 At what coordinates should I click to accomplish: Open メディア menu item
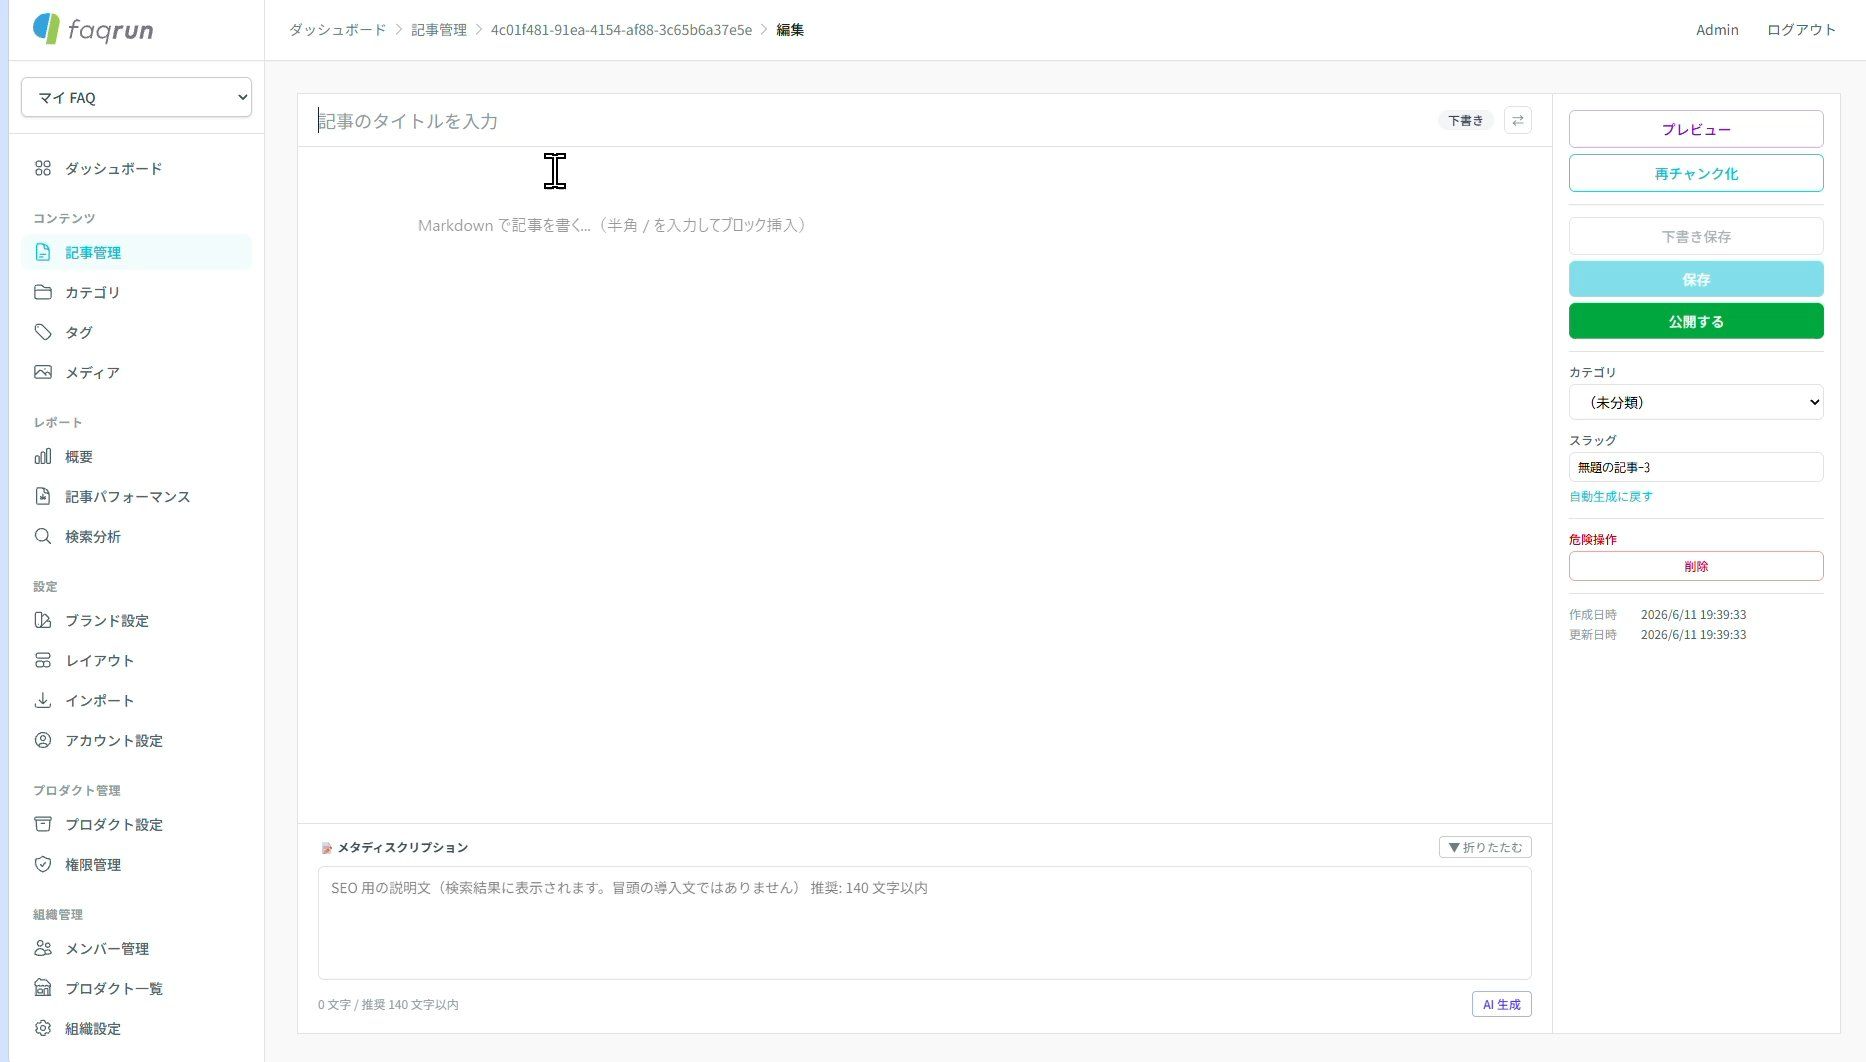coord(136,372)
